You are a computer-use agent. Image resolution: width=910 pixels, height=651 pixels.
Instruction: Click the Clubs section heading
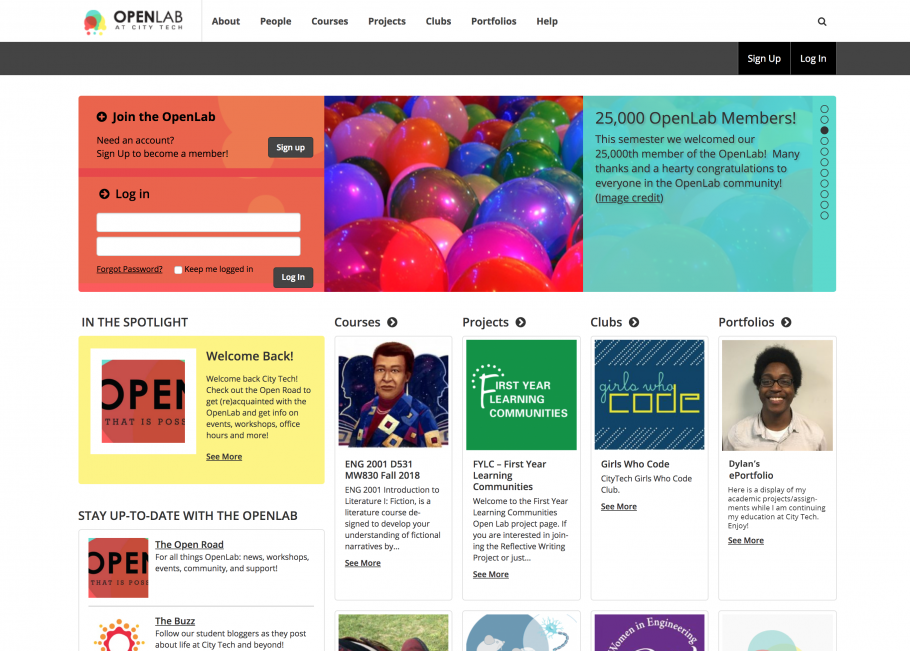tap(606, 322)
